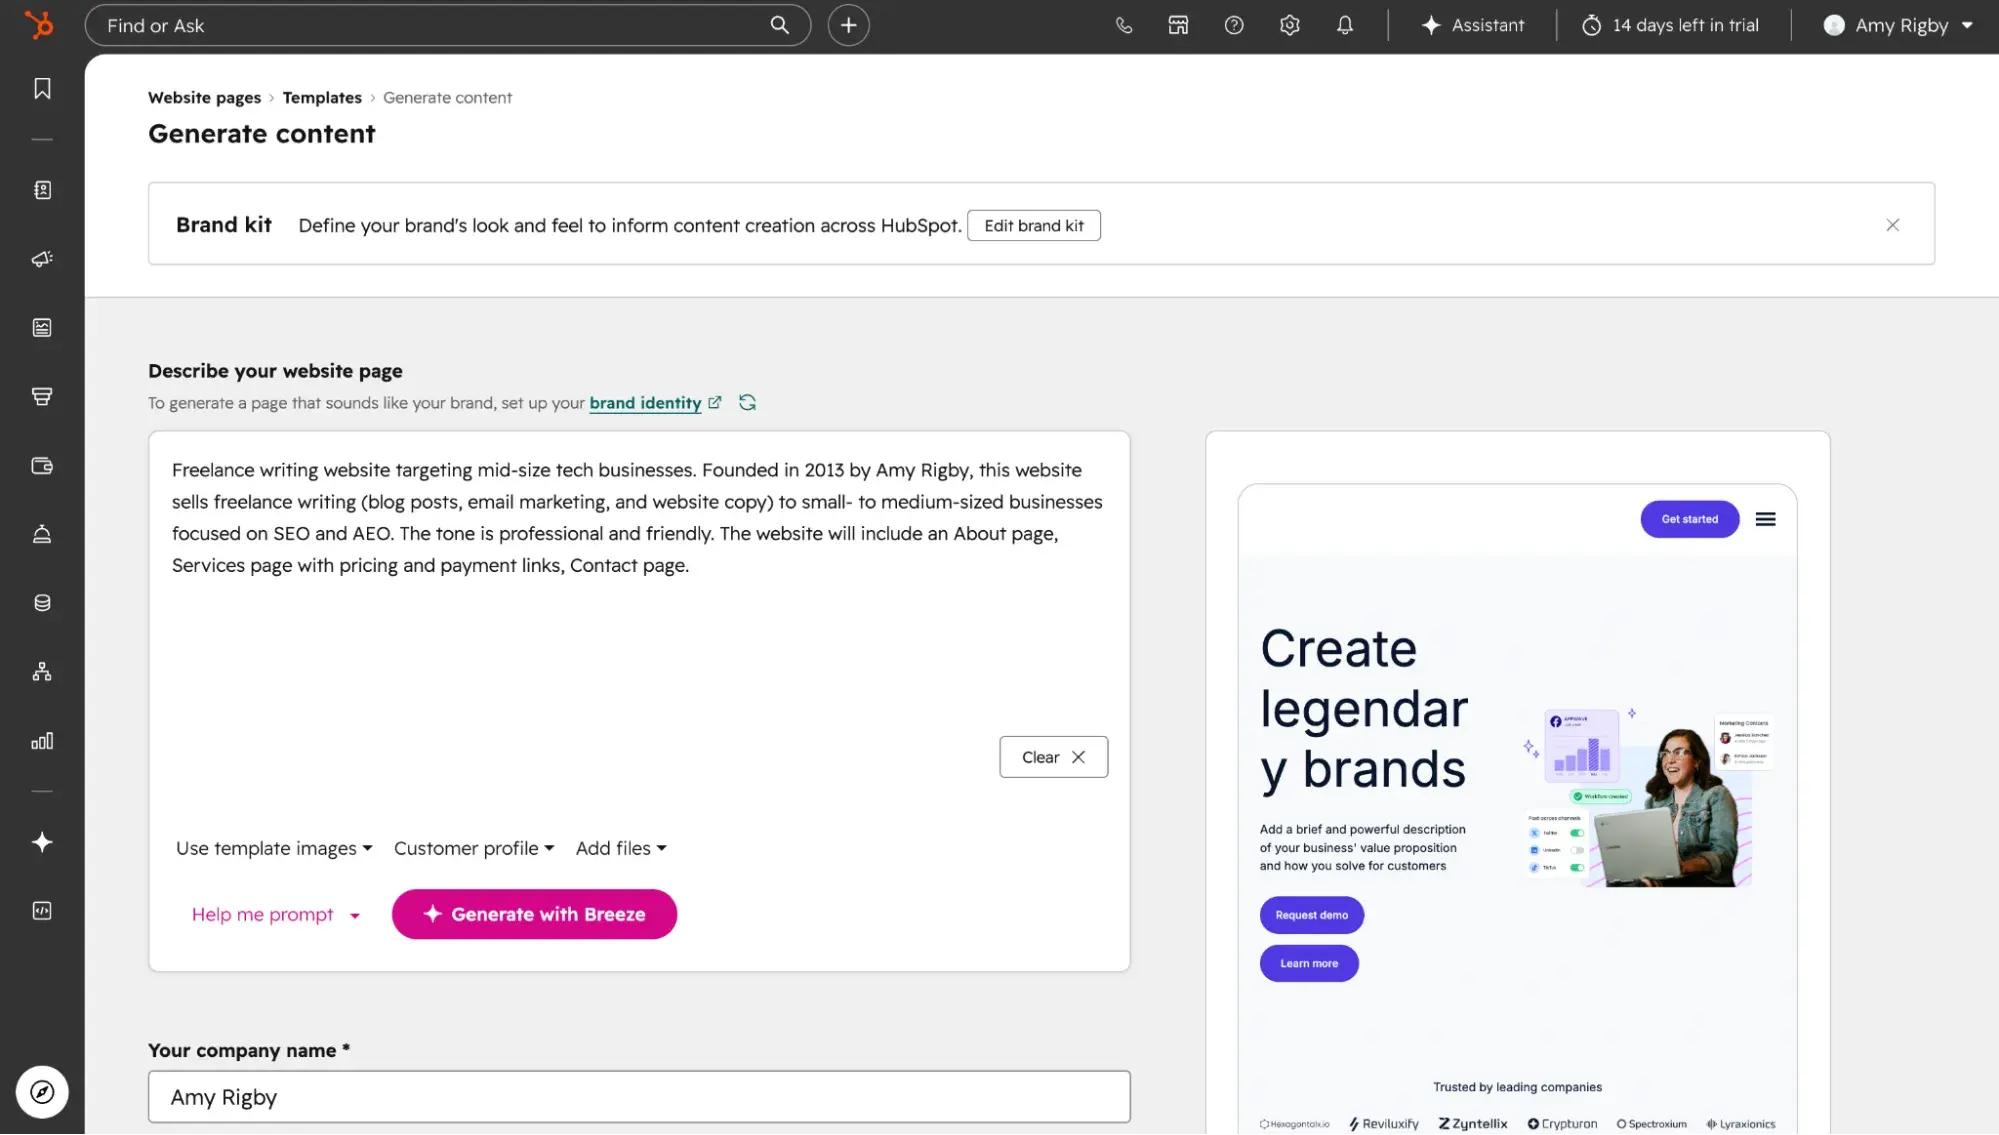Go to Website pages breadcrumb
The image size is (1999, 1135).
(204, 98)
